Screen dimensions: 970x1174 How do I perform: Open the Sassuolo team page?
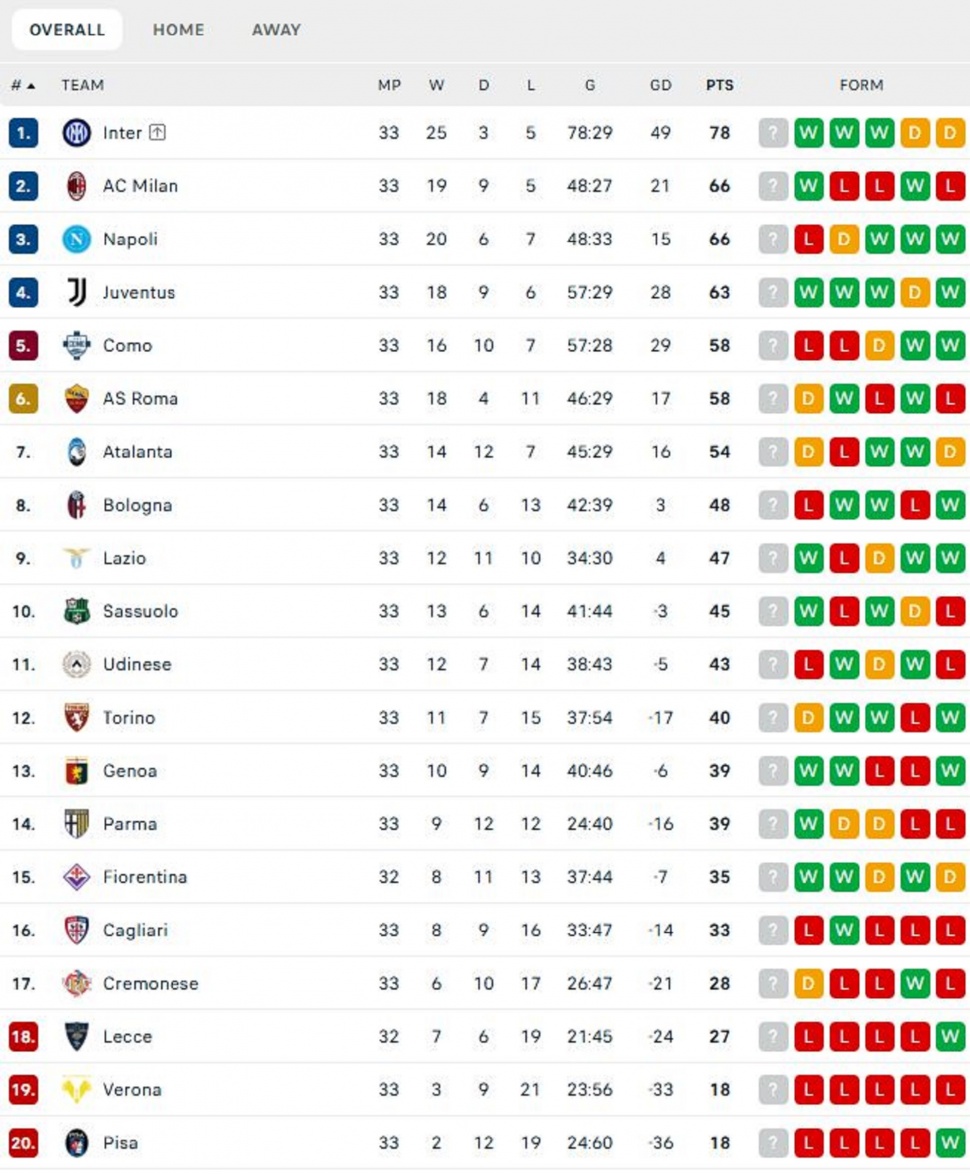click(x=141, y=611)
